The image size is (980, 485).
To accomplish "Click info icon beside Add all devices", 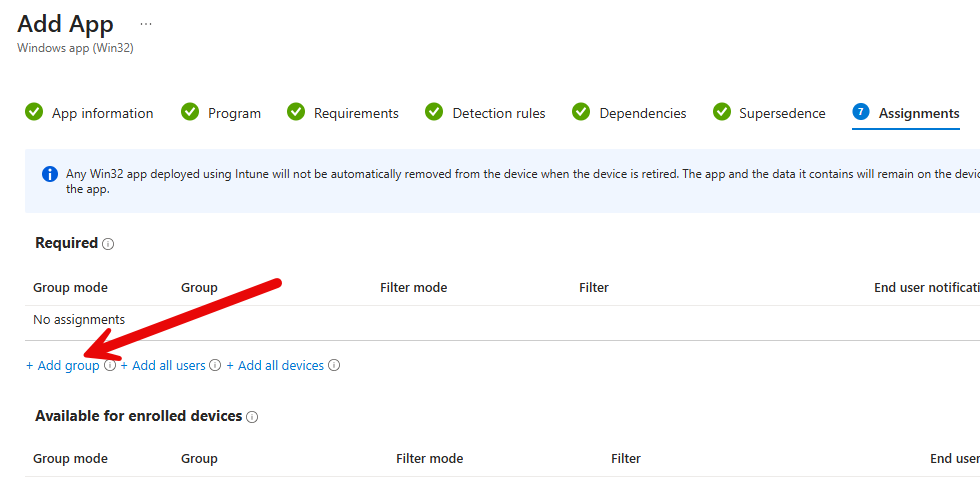I will click(x=334, y=366).
